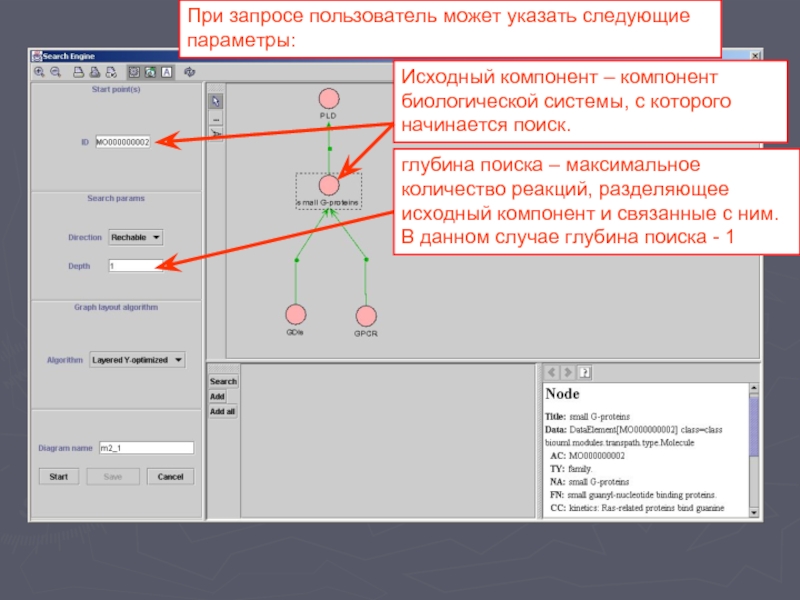
Task: Click the help question mark icon
Action: pos(585,372)
